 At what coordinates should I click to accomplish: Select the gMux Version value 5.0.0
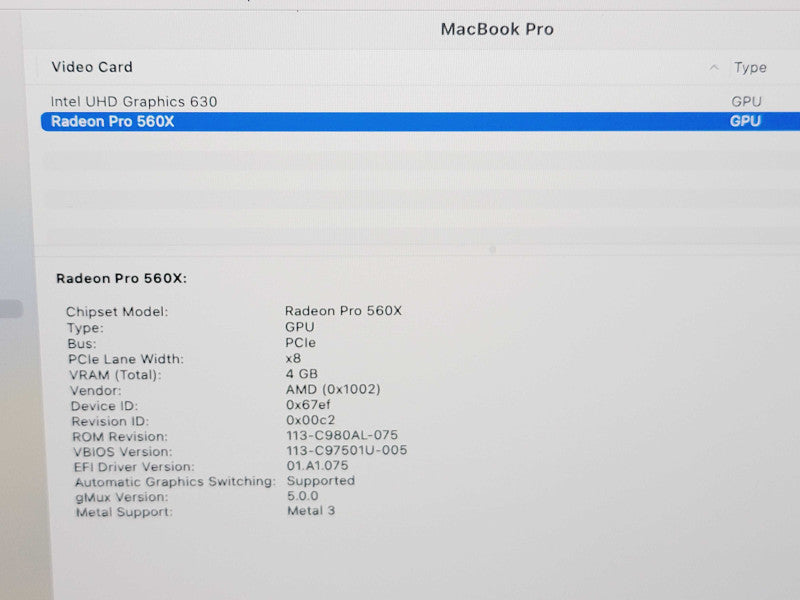(x=303, y=496)
